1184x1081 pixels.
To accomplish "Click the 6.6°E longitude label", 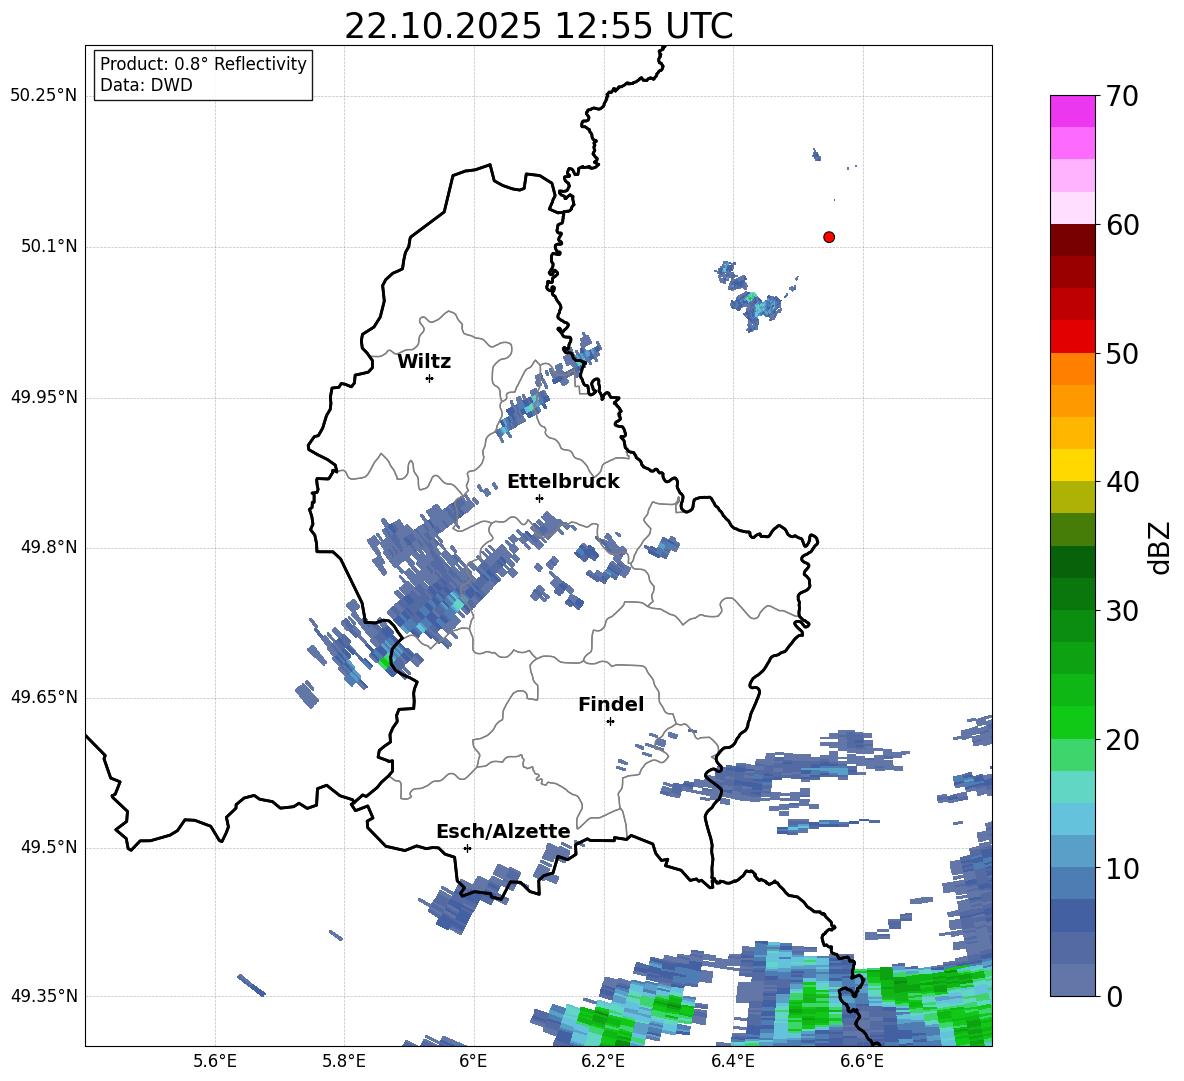I will [x=862, y=1061].
